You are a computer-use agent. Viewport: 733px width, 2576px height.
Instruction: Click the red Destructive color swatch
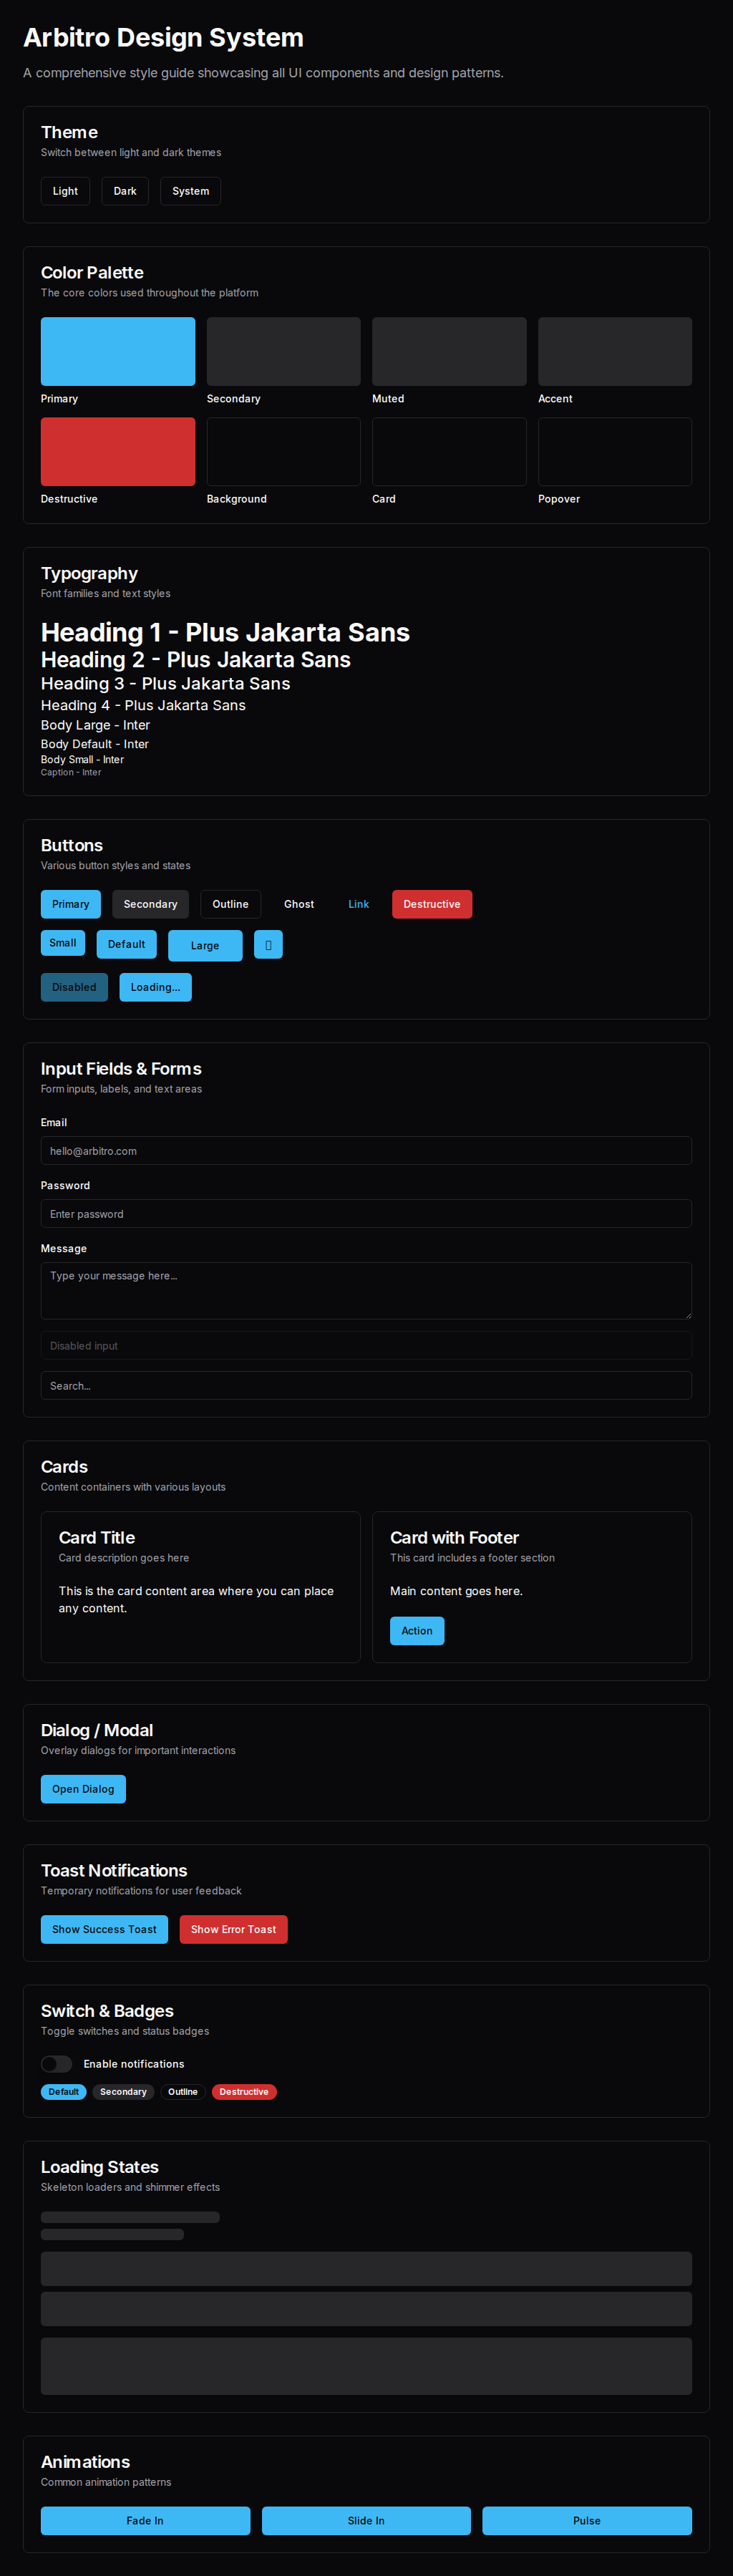pos(118,451)
